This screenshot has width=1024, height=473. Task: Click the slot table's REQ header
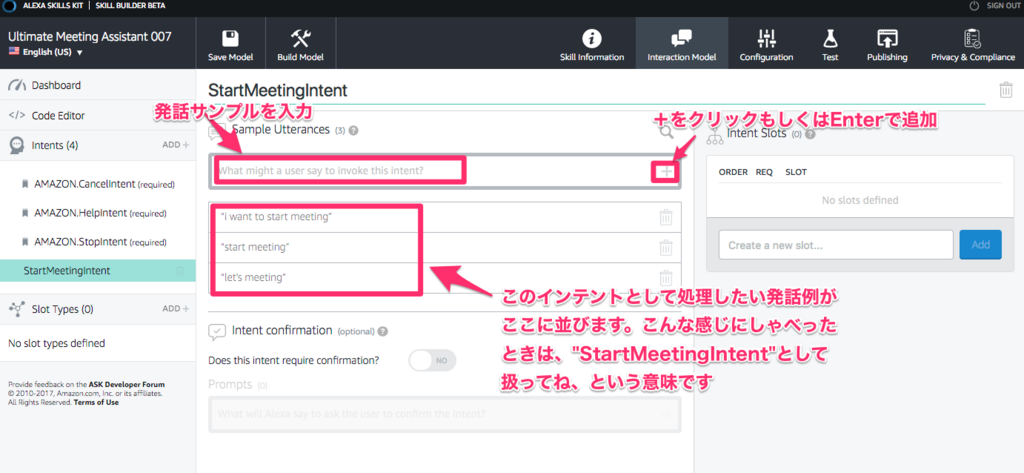pos(765,172)
